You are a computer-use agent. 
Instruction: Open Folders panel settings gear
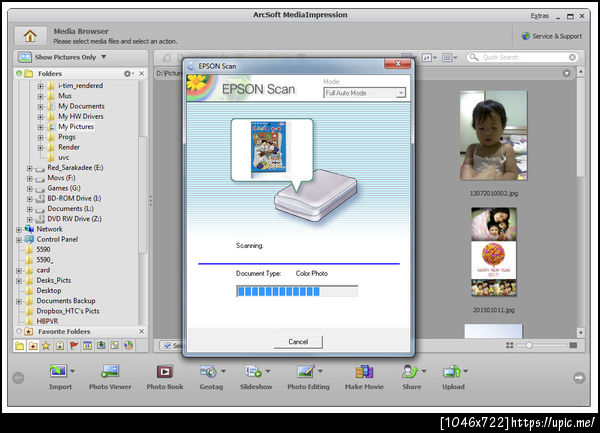[x=128, y=73]
